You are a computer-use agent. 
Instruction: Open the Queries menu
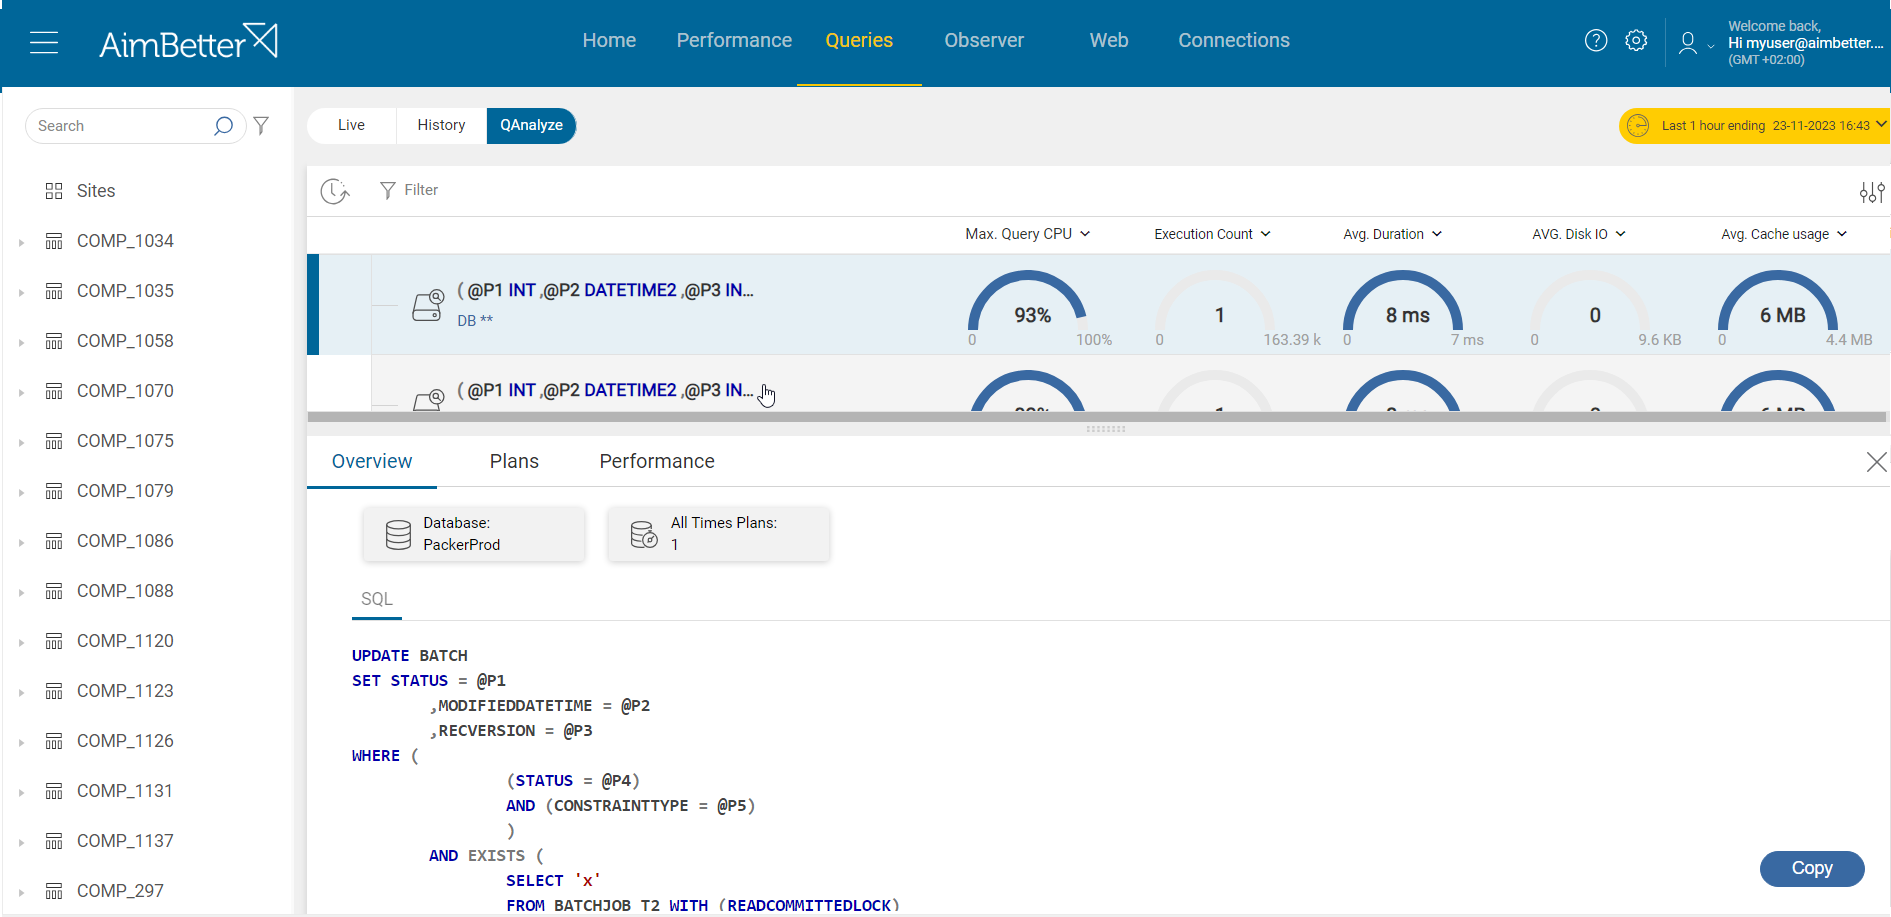(859, 40)
